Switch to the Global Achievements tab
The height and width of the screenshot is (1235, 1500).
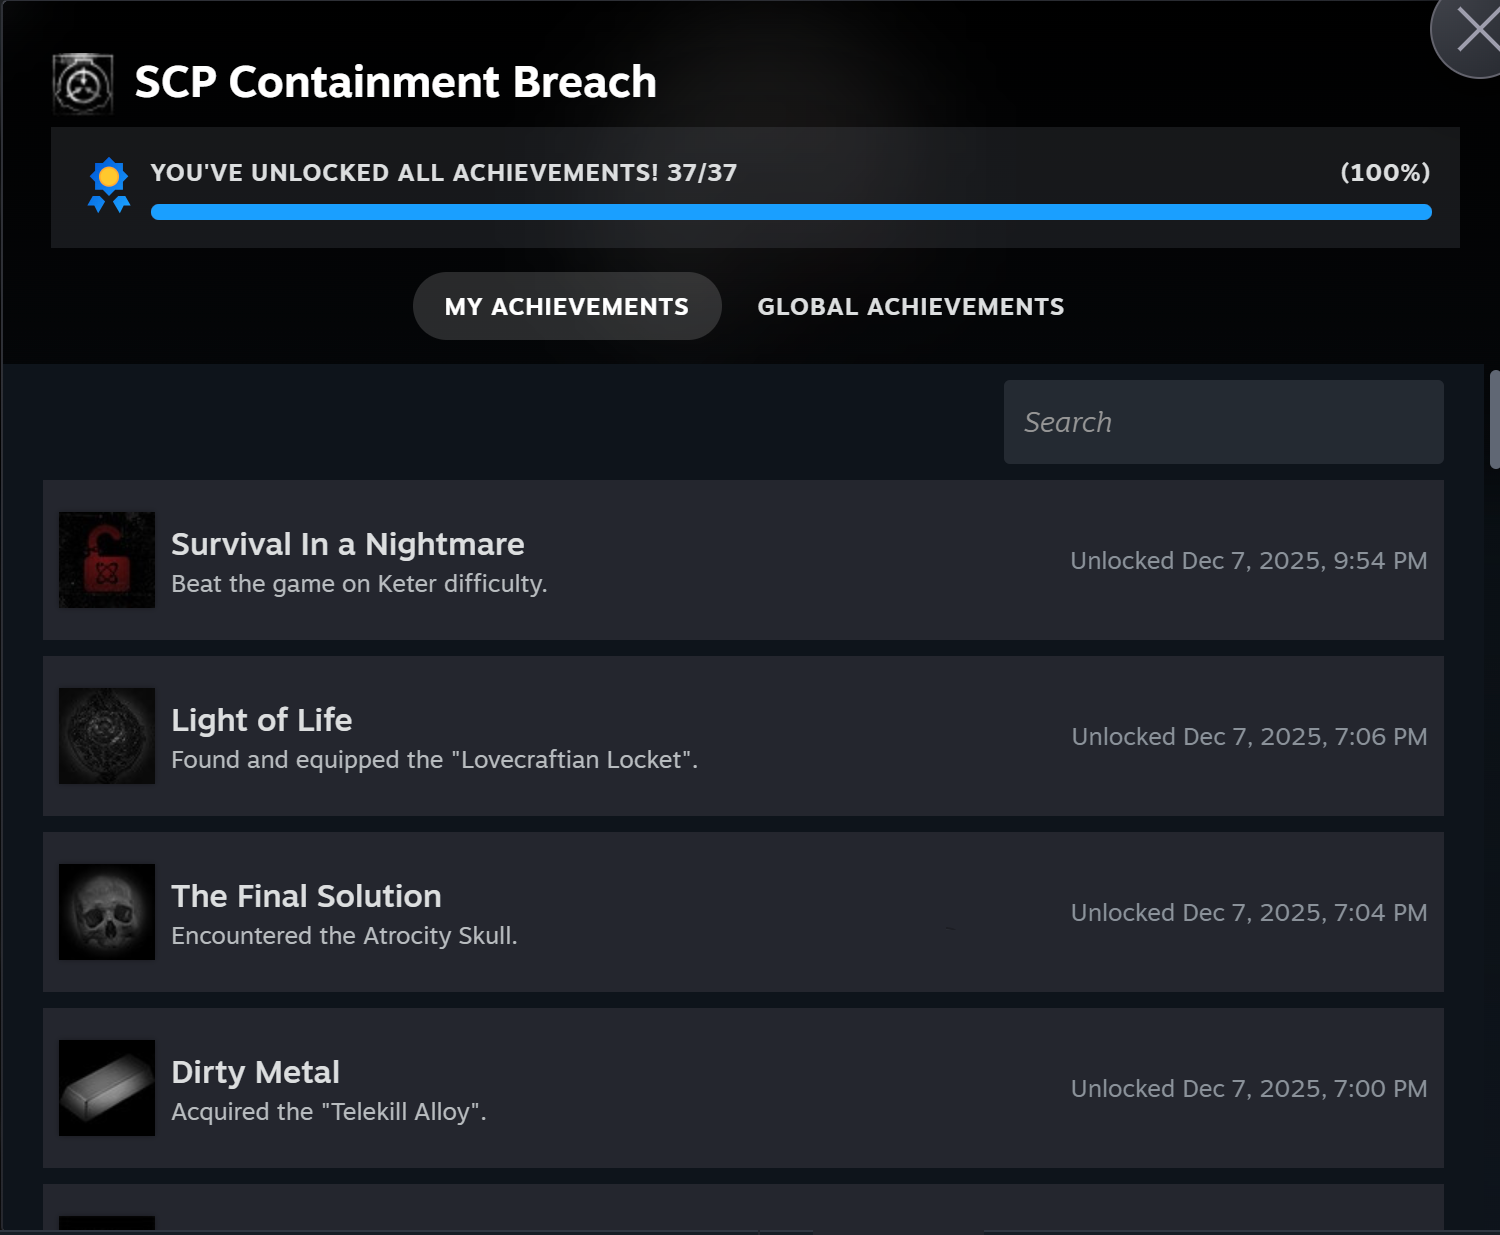911,306
